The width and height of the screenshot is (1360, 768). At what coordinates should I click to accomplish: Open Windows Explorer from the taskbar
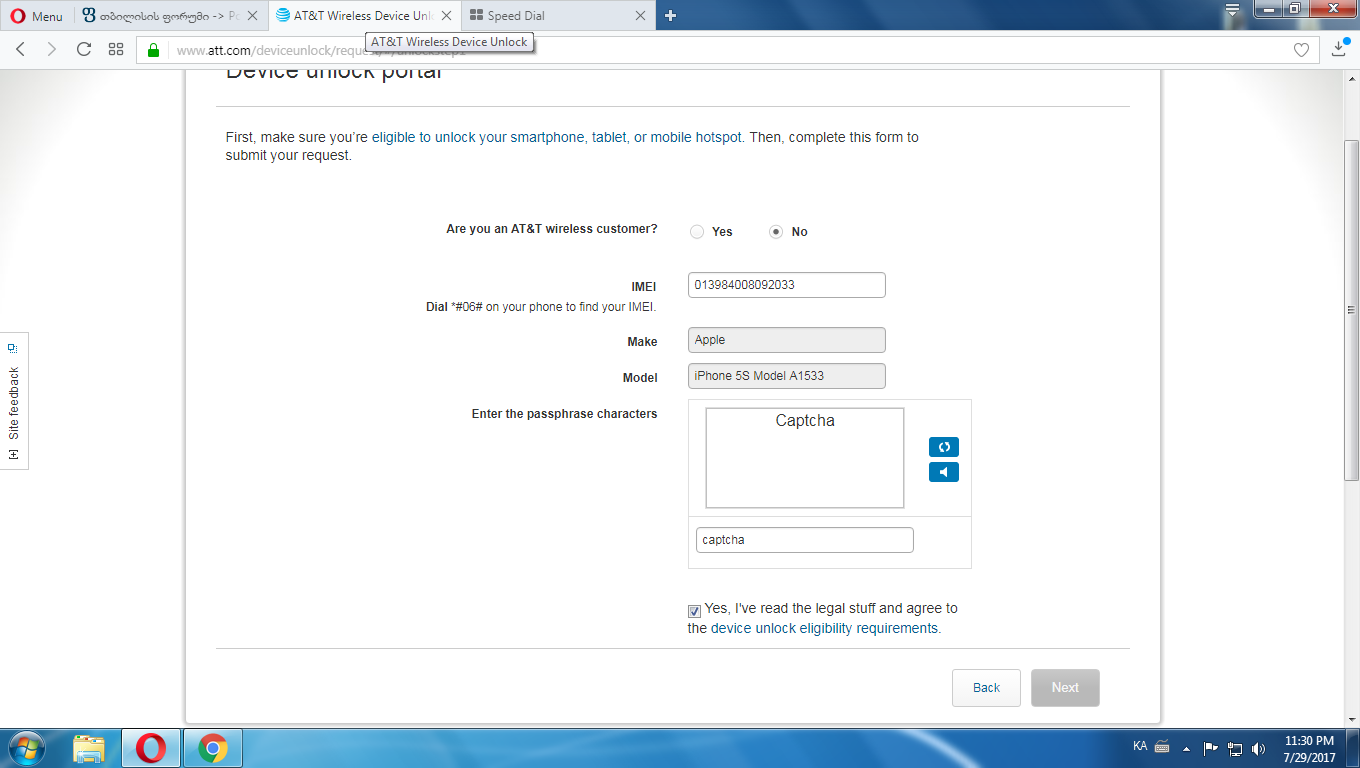pyautogui.click(x=90, y=748)
